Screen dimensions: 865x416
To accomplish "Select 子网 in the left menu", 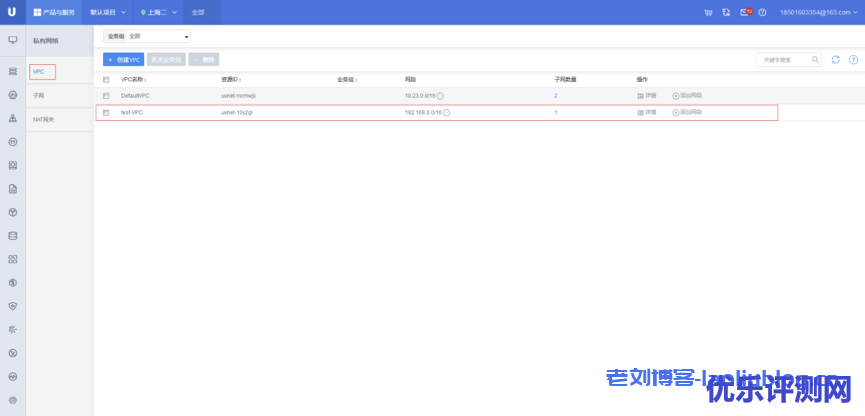I will pos(39,96).
